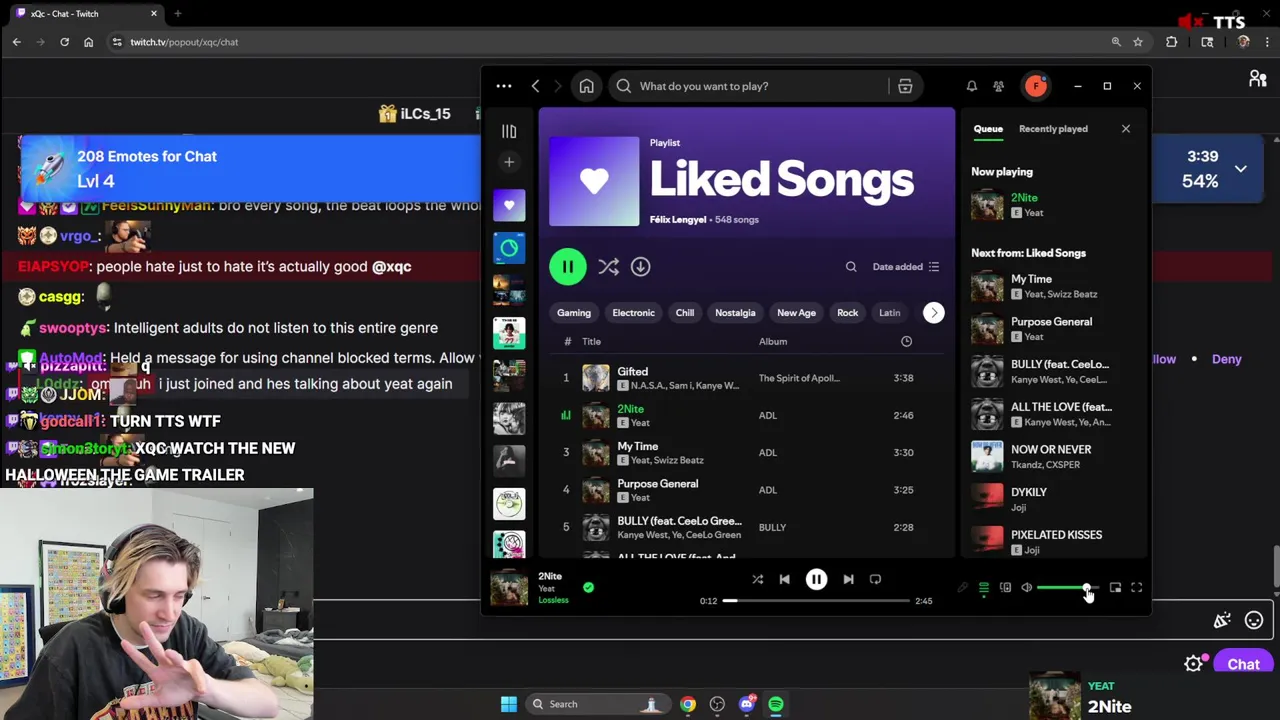1280x720 pixels.
Task: Enable repeat in the player bar
Action: coord(875,580)
